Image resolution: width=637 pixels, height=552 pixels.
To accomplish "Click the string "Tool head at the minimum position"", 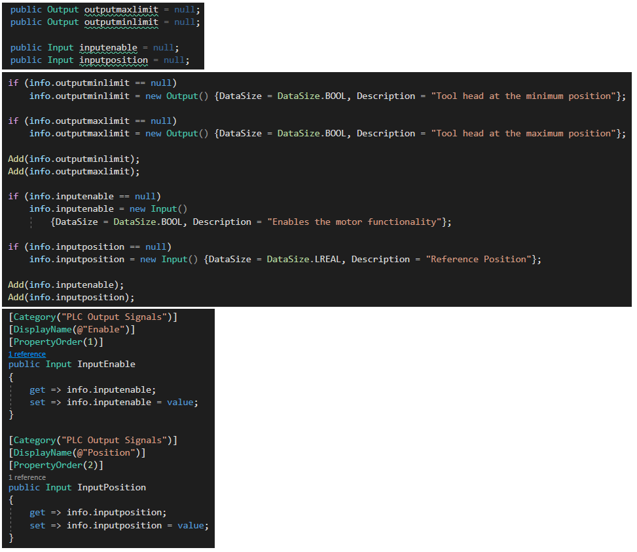I will (x=524, y=96).
